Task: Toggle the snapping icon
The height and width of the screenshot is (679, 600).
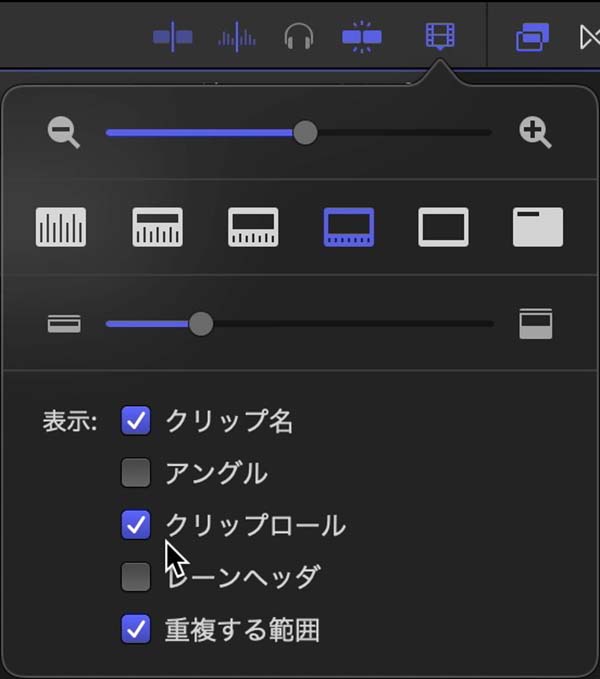Action: 362,37
